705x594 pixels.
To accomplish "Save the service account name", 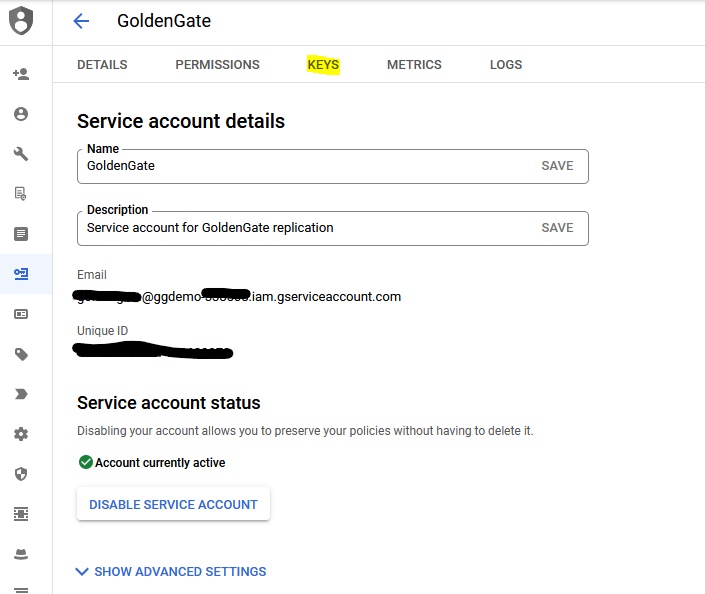I will click(557, 166).
